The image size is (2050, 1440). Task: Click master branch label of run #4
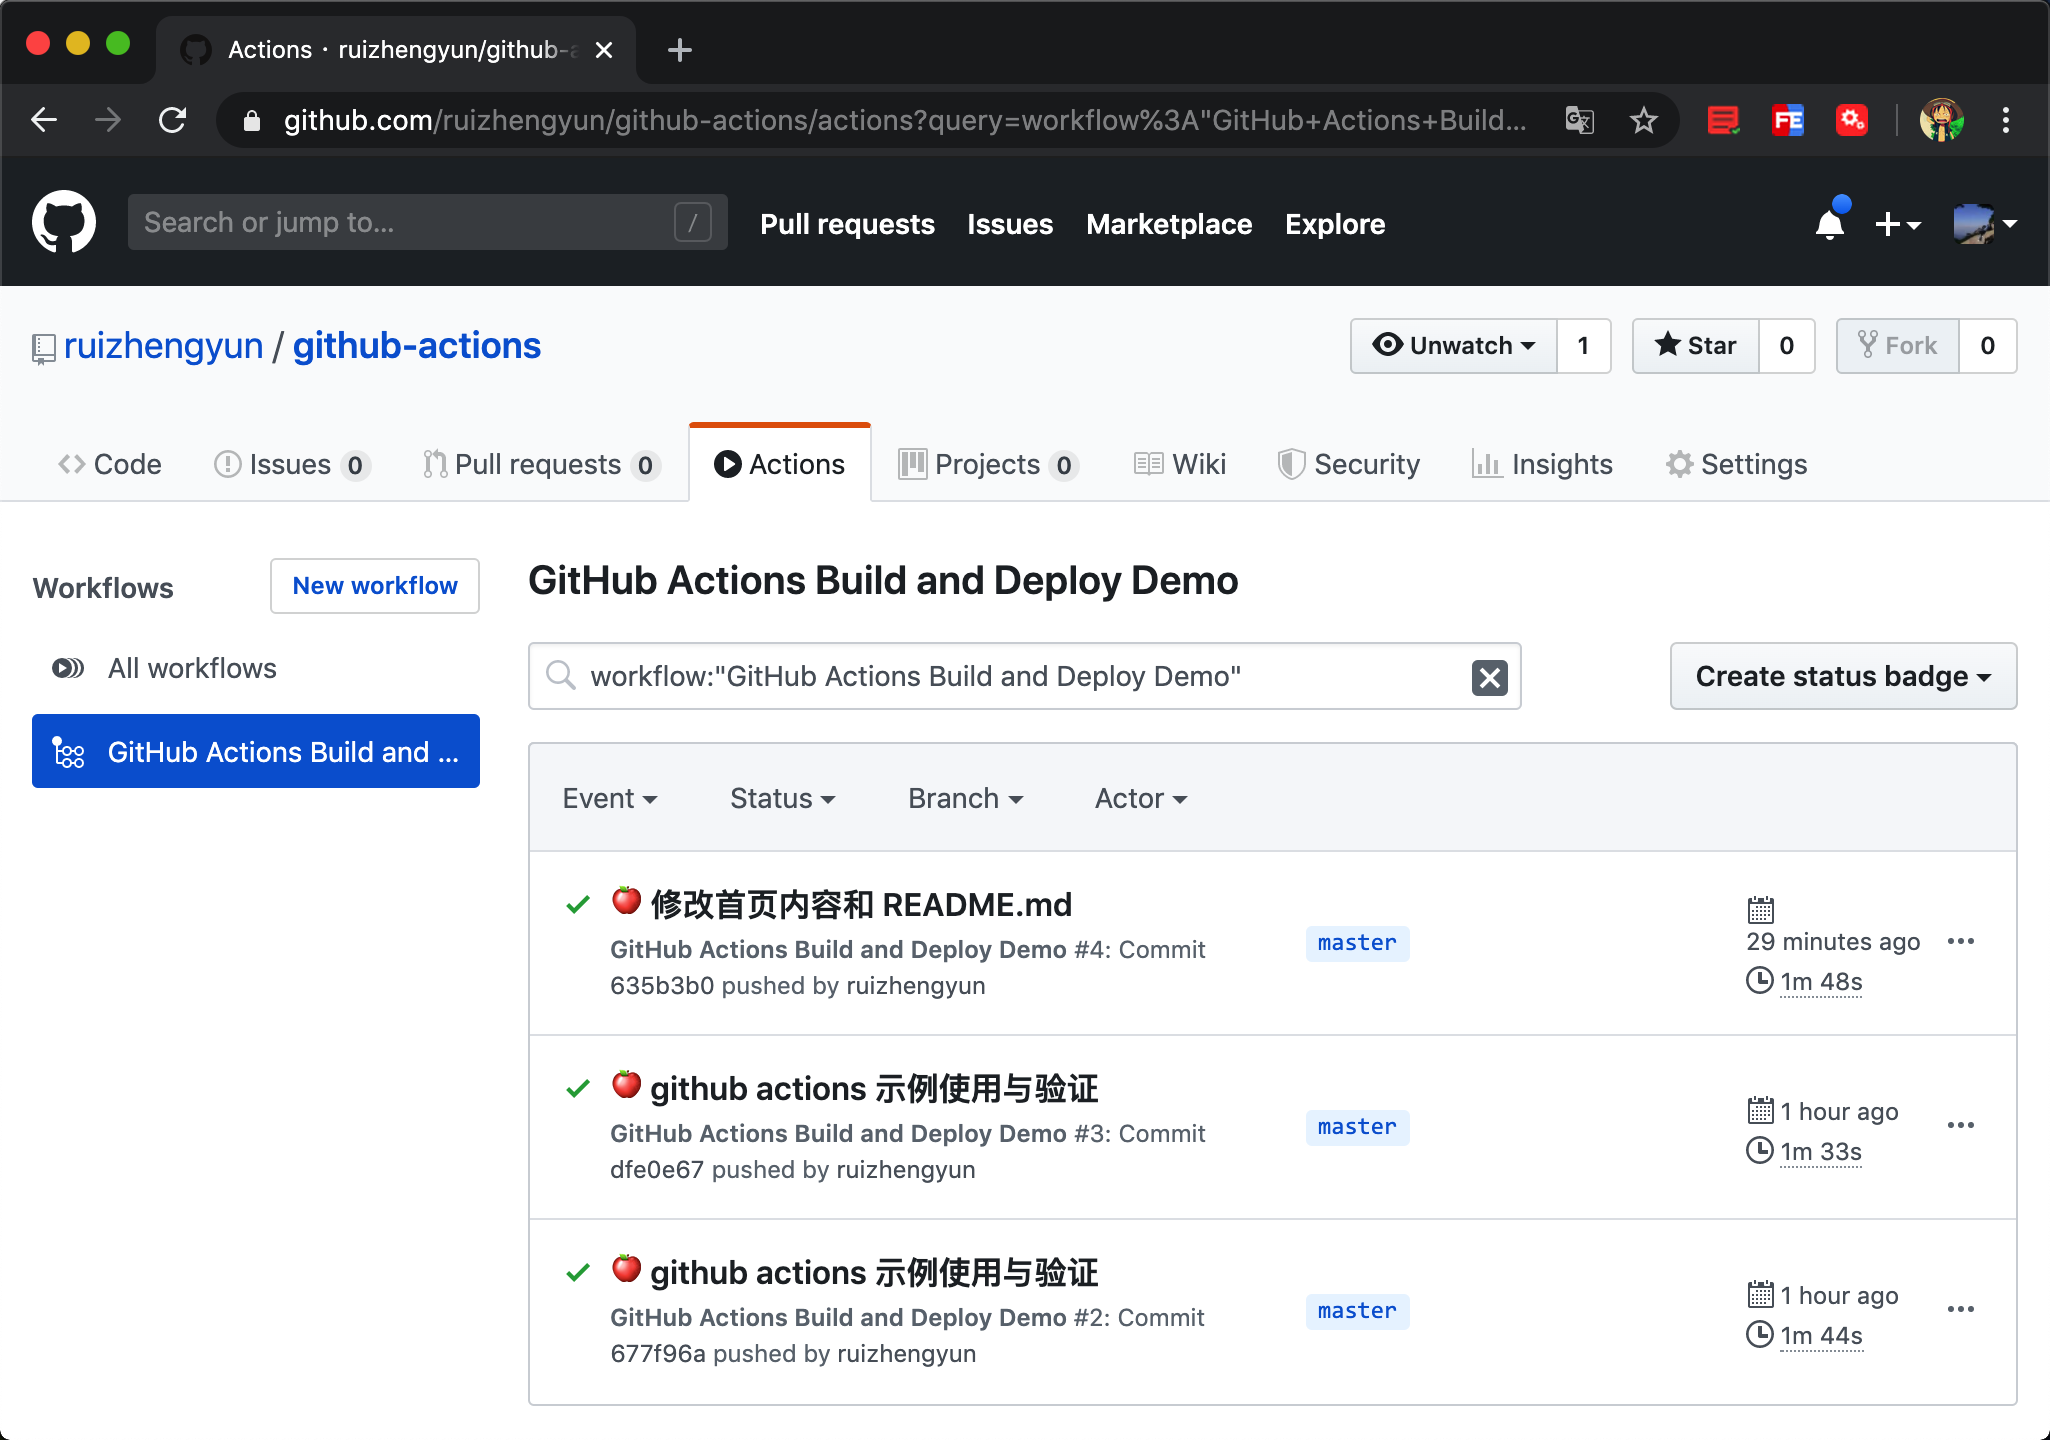click(1357, 943)
